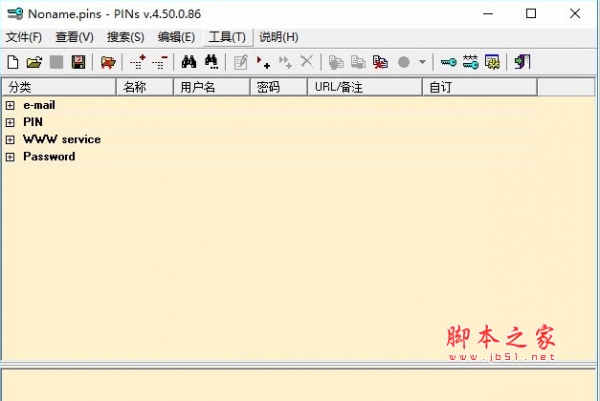Click the binoculars find icon
Screen dimensions: 600x401
(x=189, y=62)
